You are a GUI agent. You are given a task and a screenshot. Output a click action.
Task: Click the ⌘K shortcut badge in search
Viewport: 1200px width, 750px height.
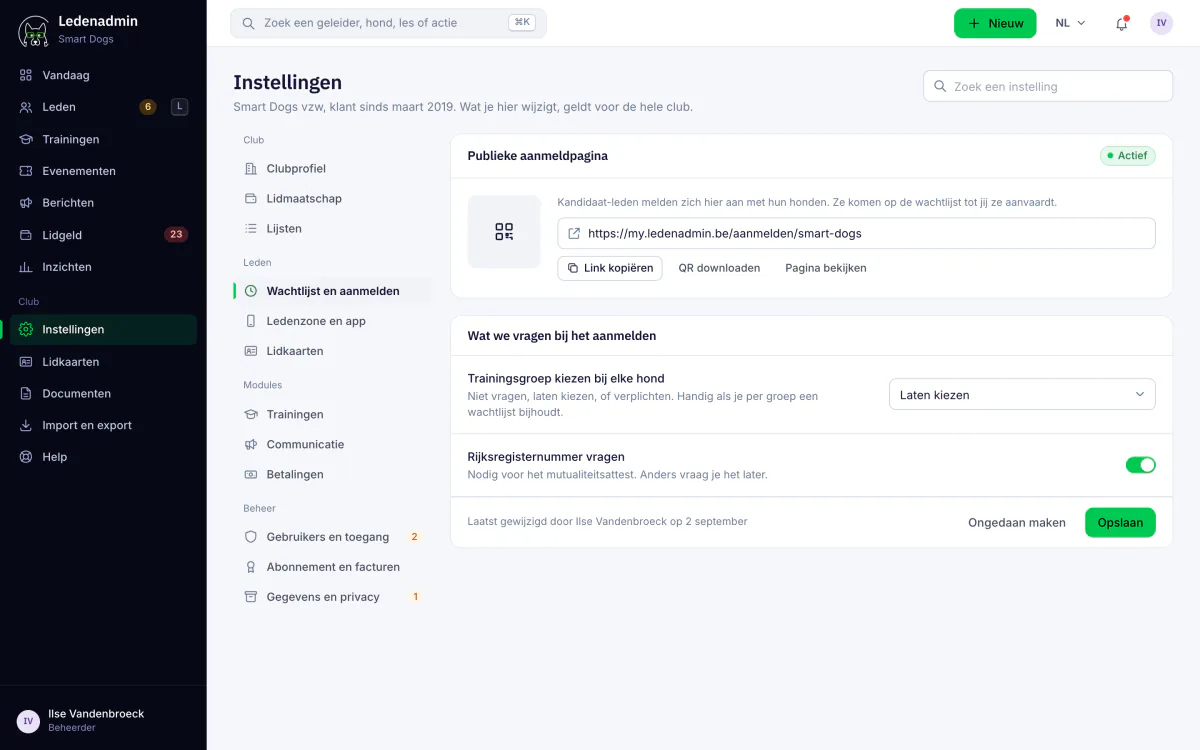tap(522, 23)
